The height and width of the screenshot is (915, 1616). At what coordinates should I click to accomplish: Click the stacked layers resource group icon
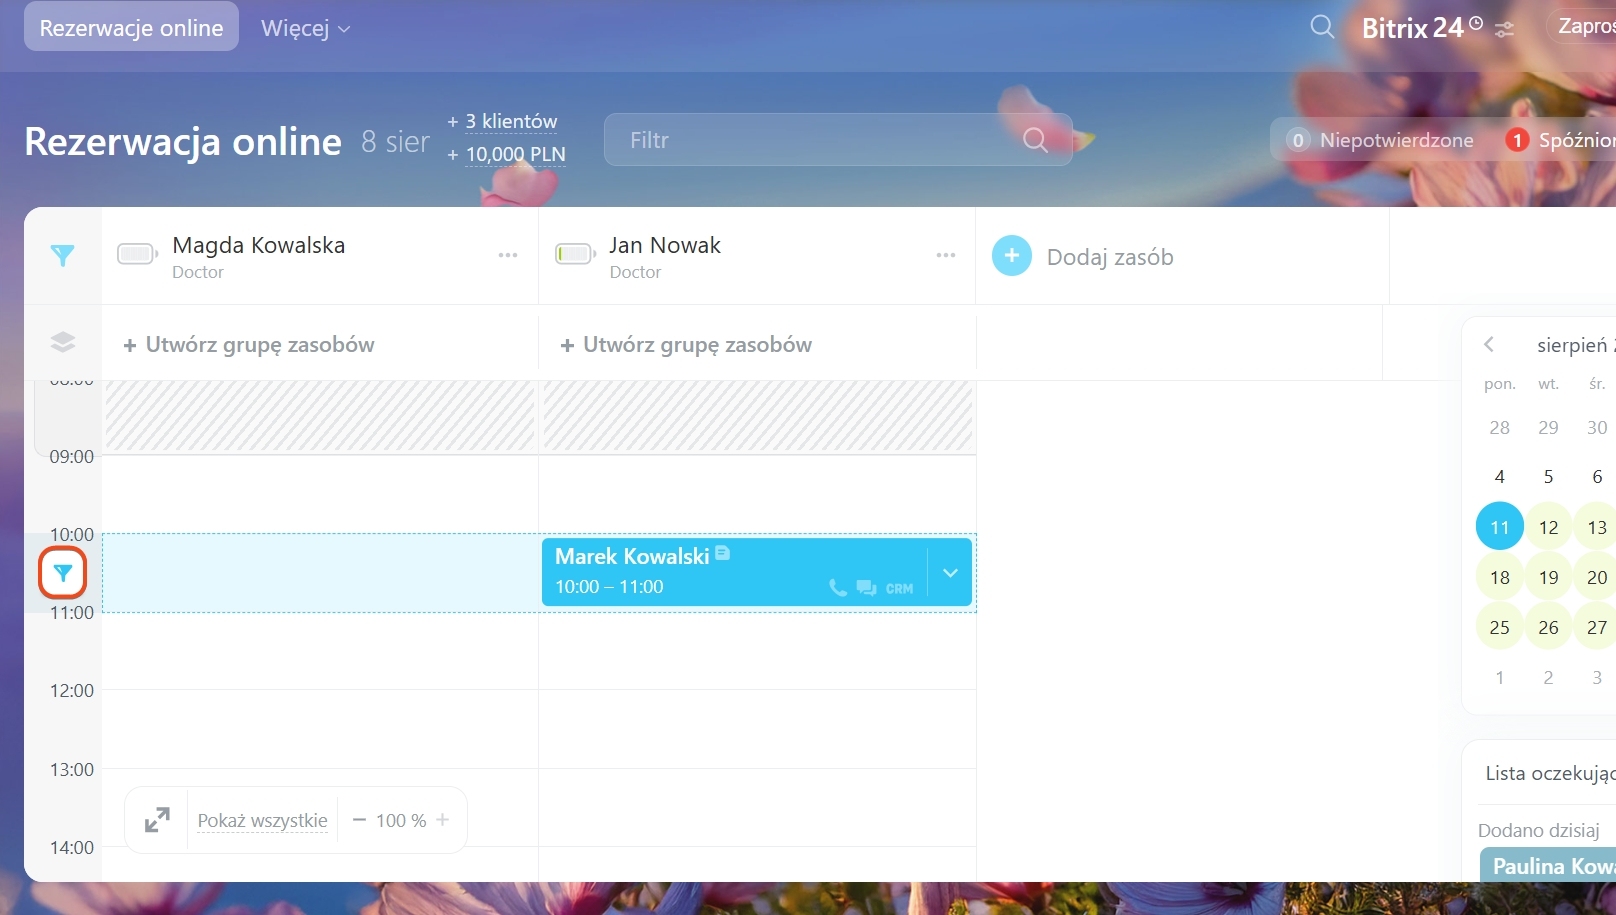(63, 342)
